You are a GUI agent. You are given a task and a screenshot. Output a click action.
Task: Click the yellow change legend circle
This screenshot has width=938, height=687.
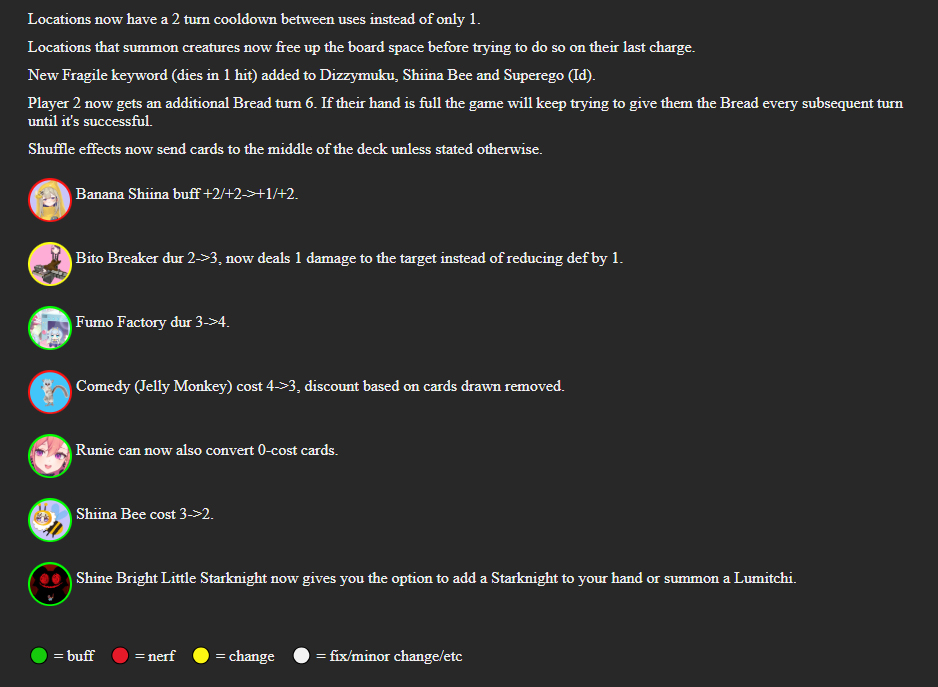pos(201,656)
